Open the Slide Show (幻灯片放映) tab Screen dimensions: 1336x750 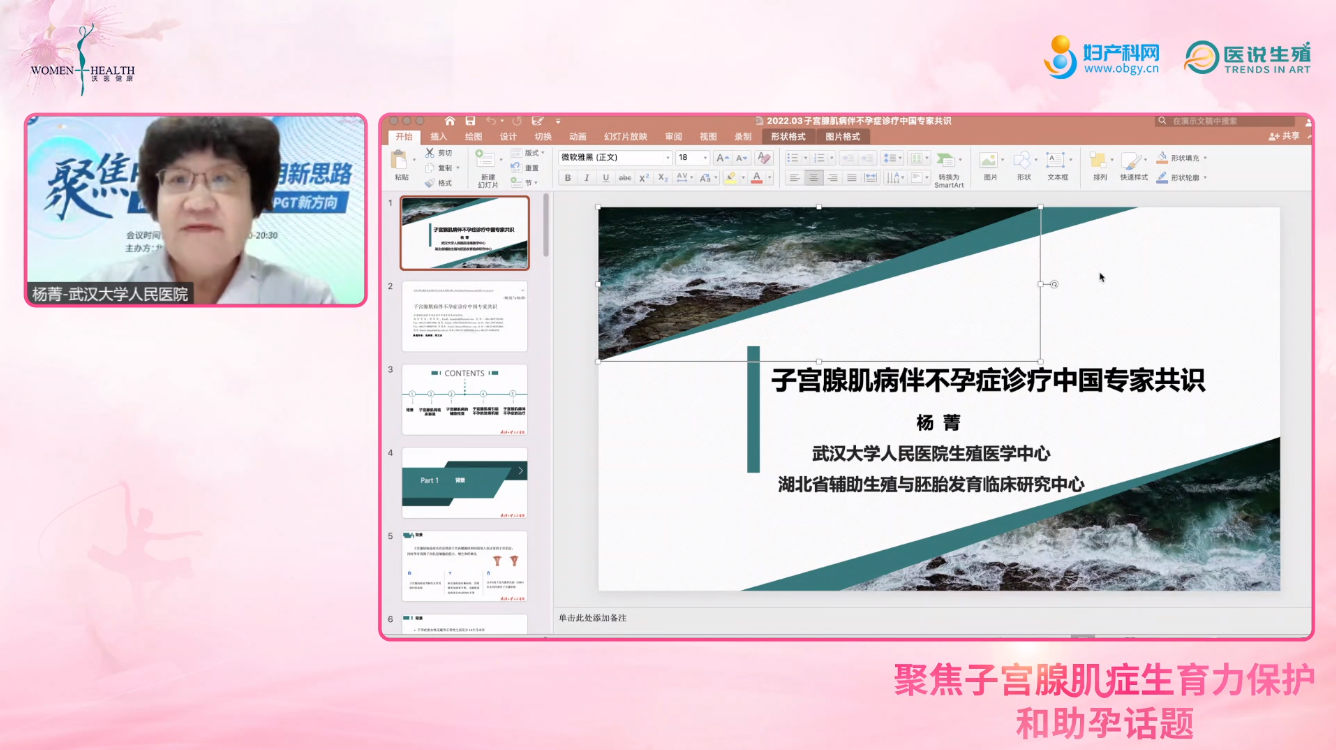(625, 137)
